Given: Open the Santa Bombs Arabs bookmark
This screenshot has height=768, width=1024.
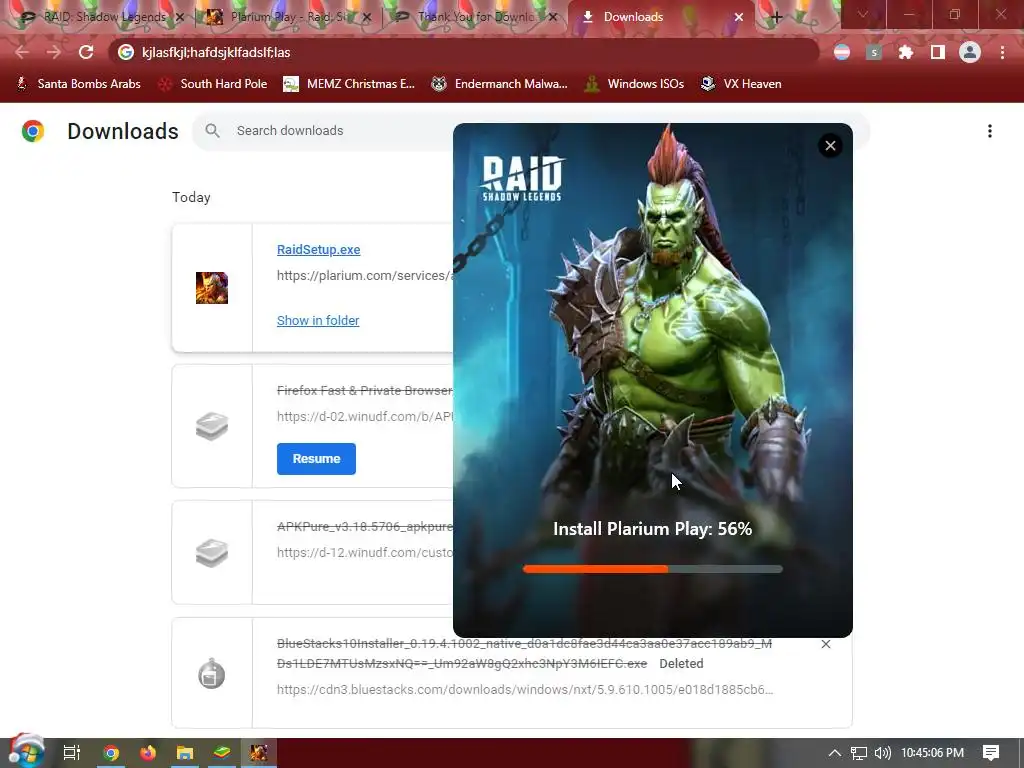Looking at the screenshot, I should pyautogui.click(x=78, y=84).
